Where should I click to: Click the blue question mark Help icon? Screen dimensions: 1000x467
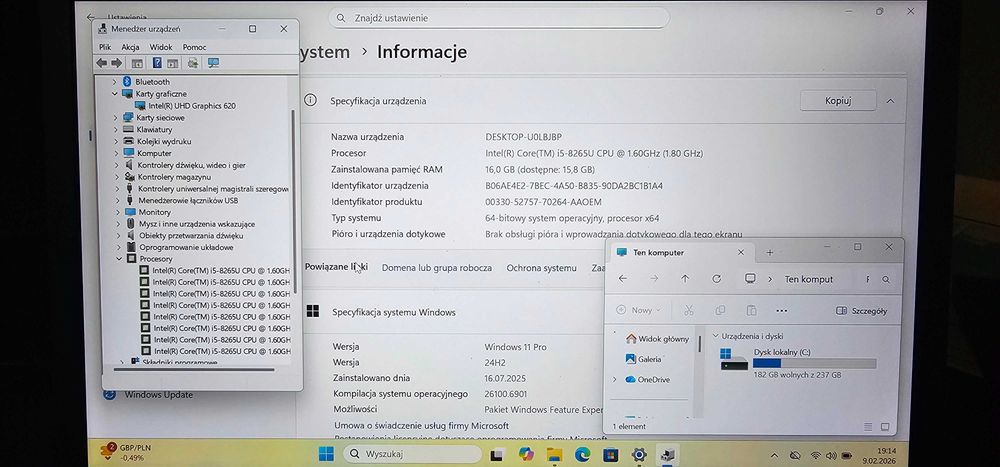coord(157,63)
